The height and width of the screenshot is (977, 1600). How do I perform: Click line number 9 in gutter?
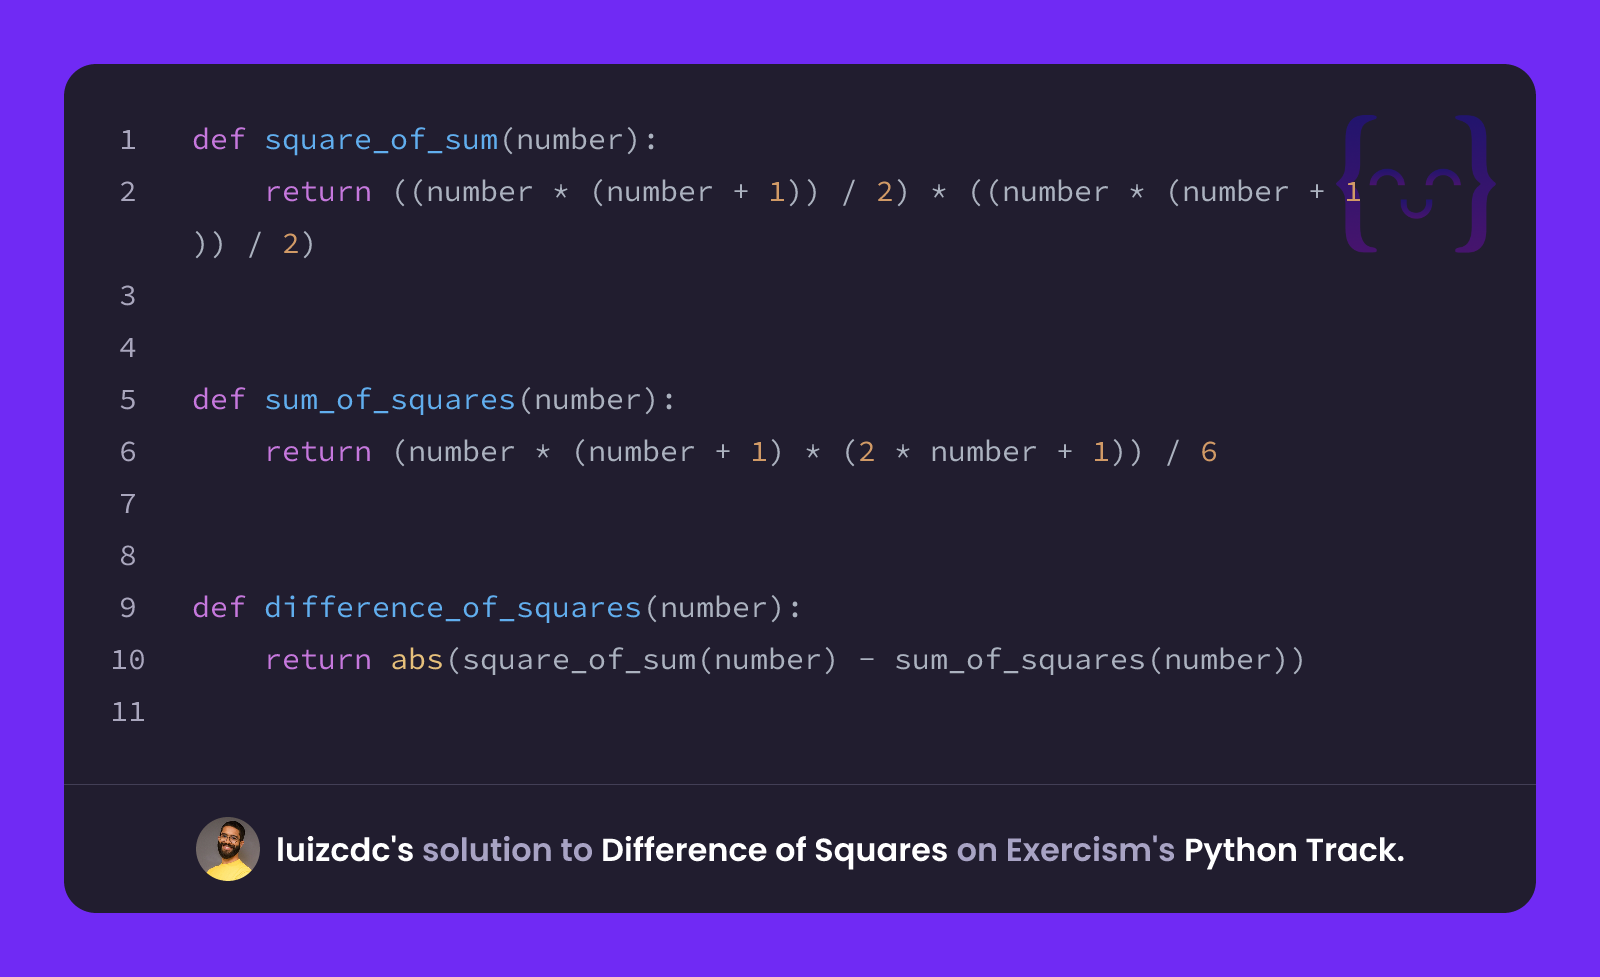128,608
